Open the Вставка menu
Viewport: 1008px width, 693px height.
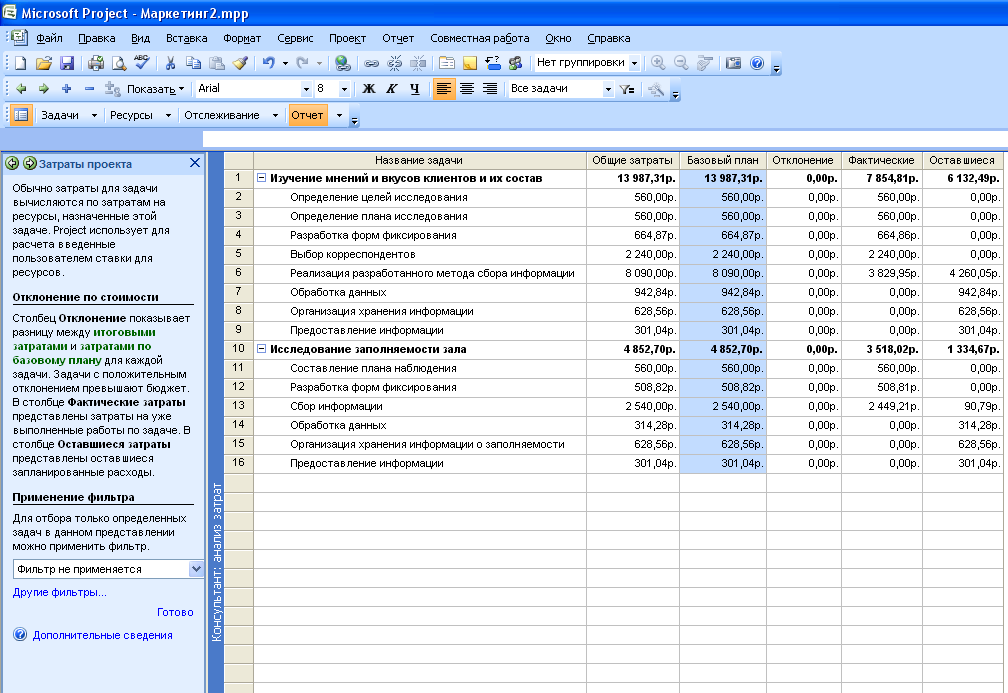coord(186,39)
